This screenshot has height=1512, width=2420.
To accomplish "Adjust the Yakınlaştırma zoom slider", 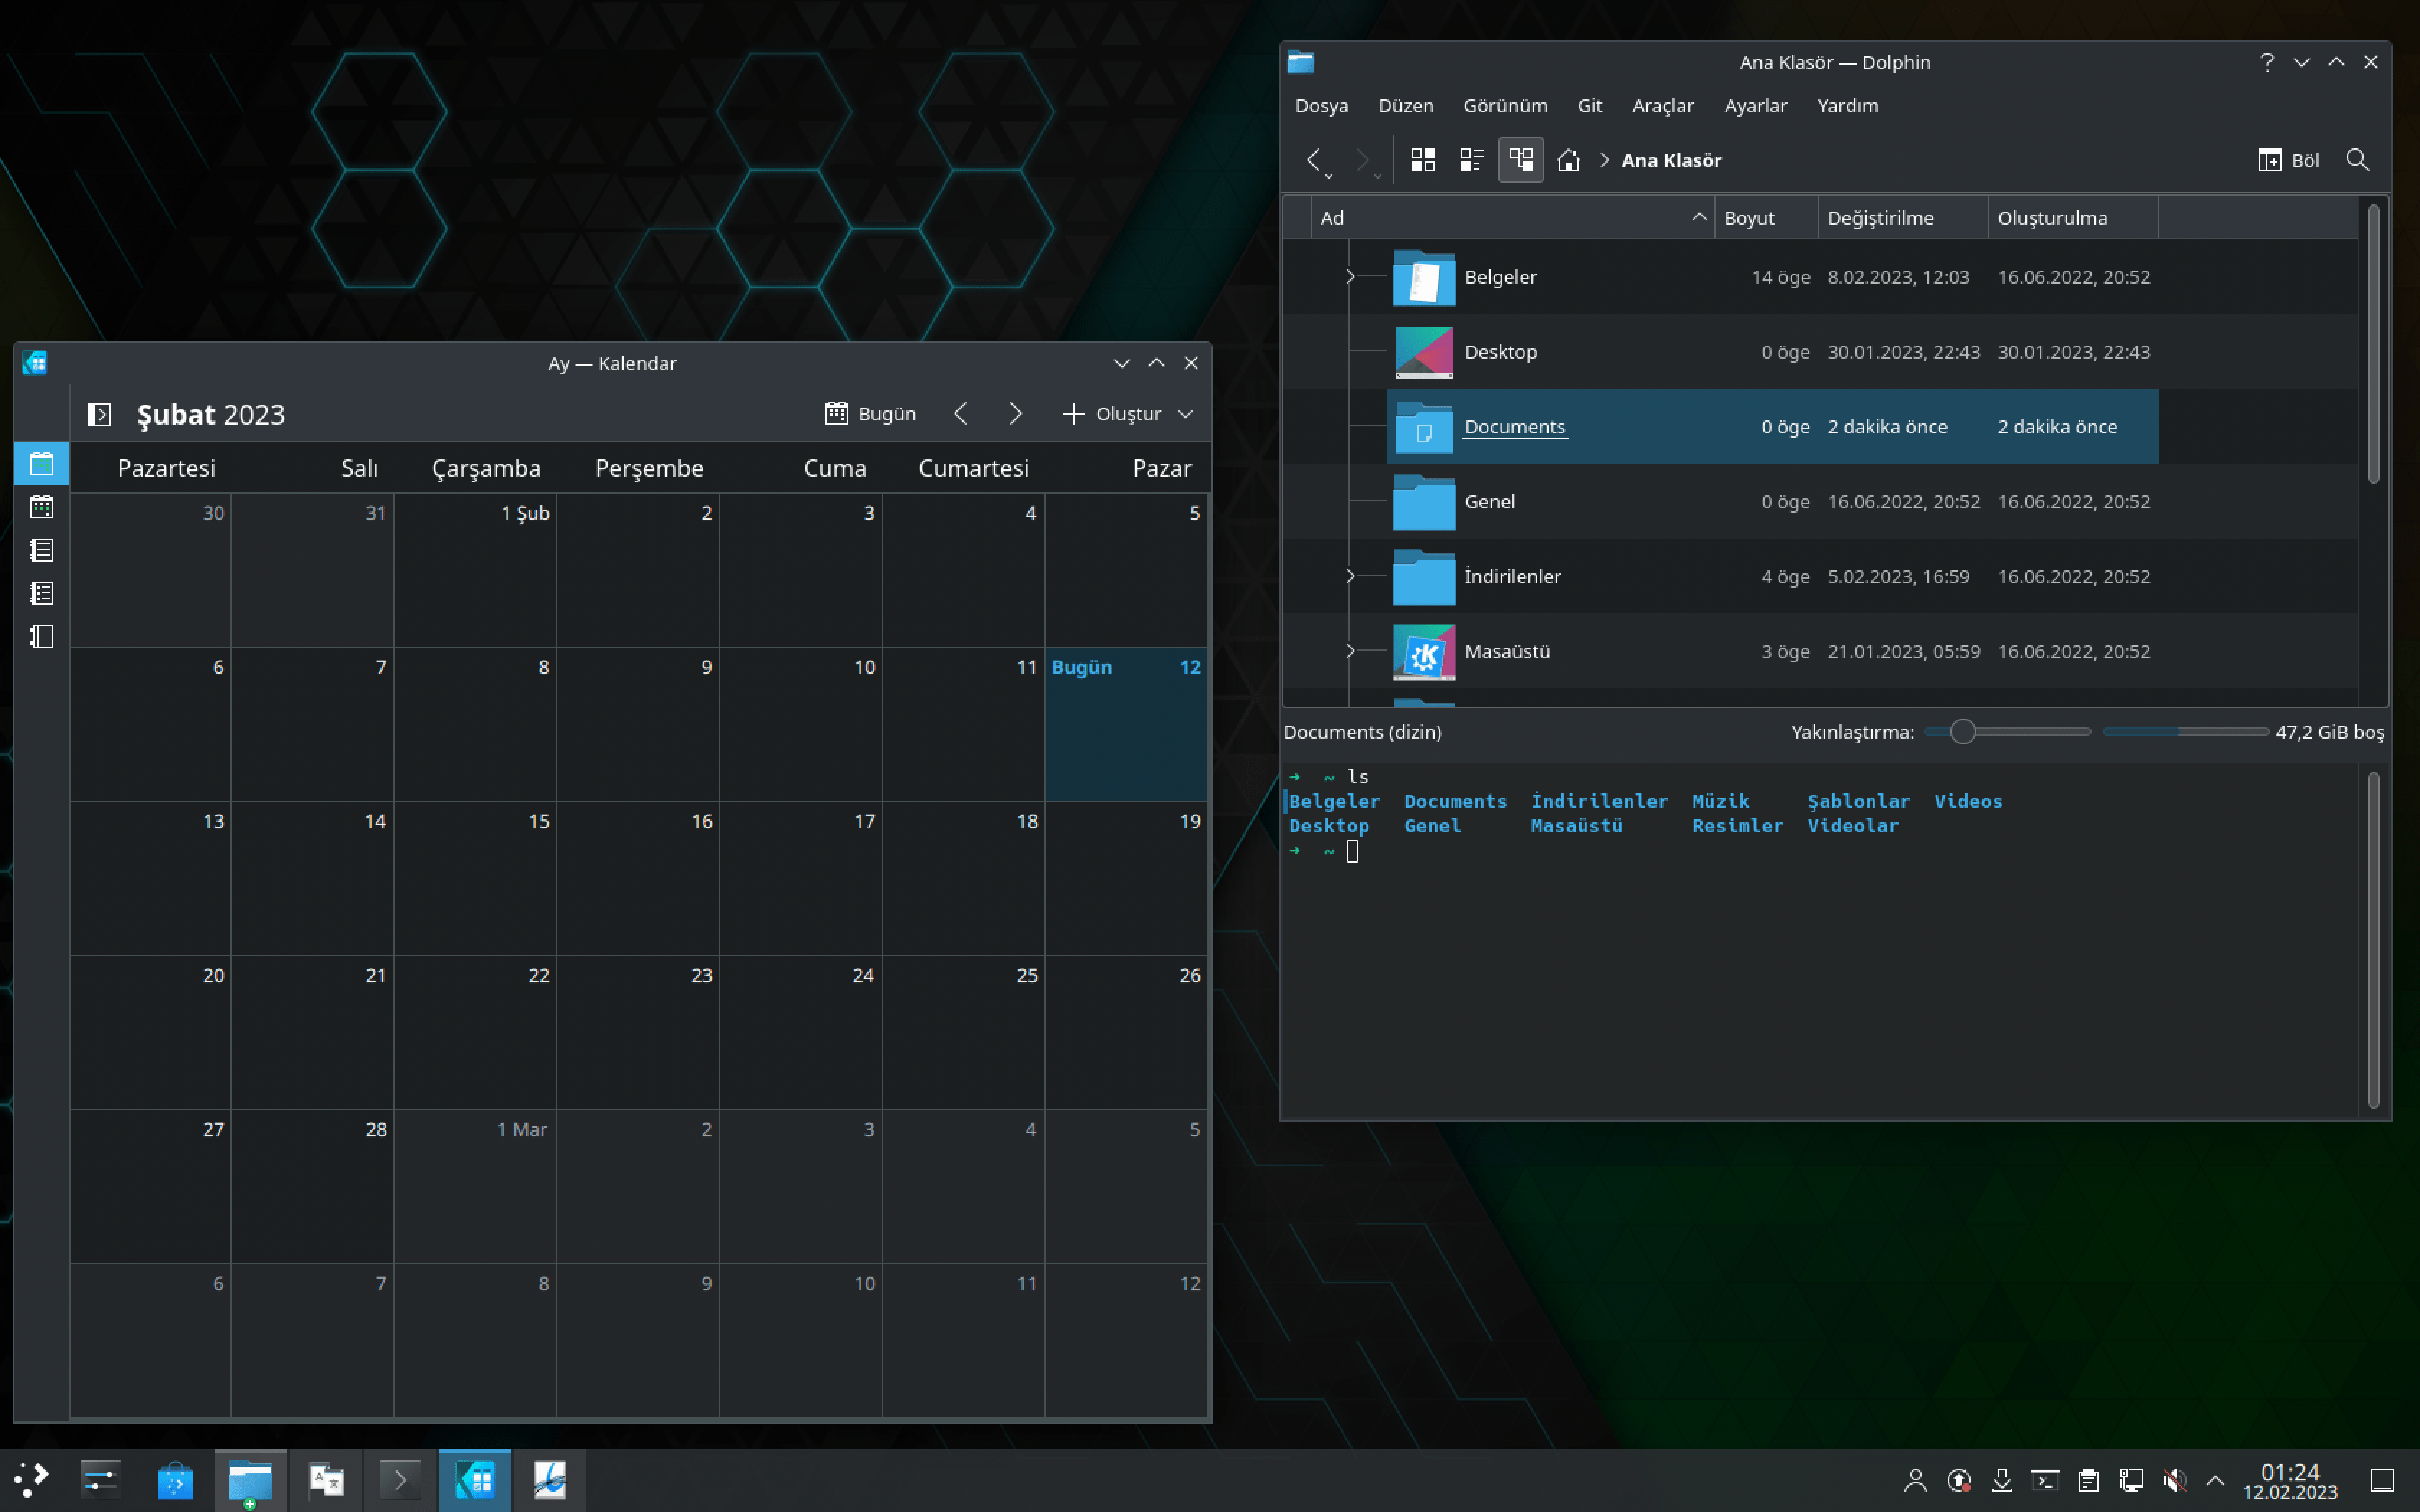I will click(x=1963, y=732).
